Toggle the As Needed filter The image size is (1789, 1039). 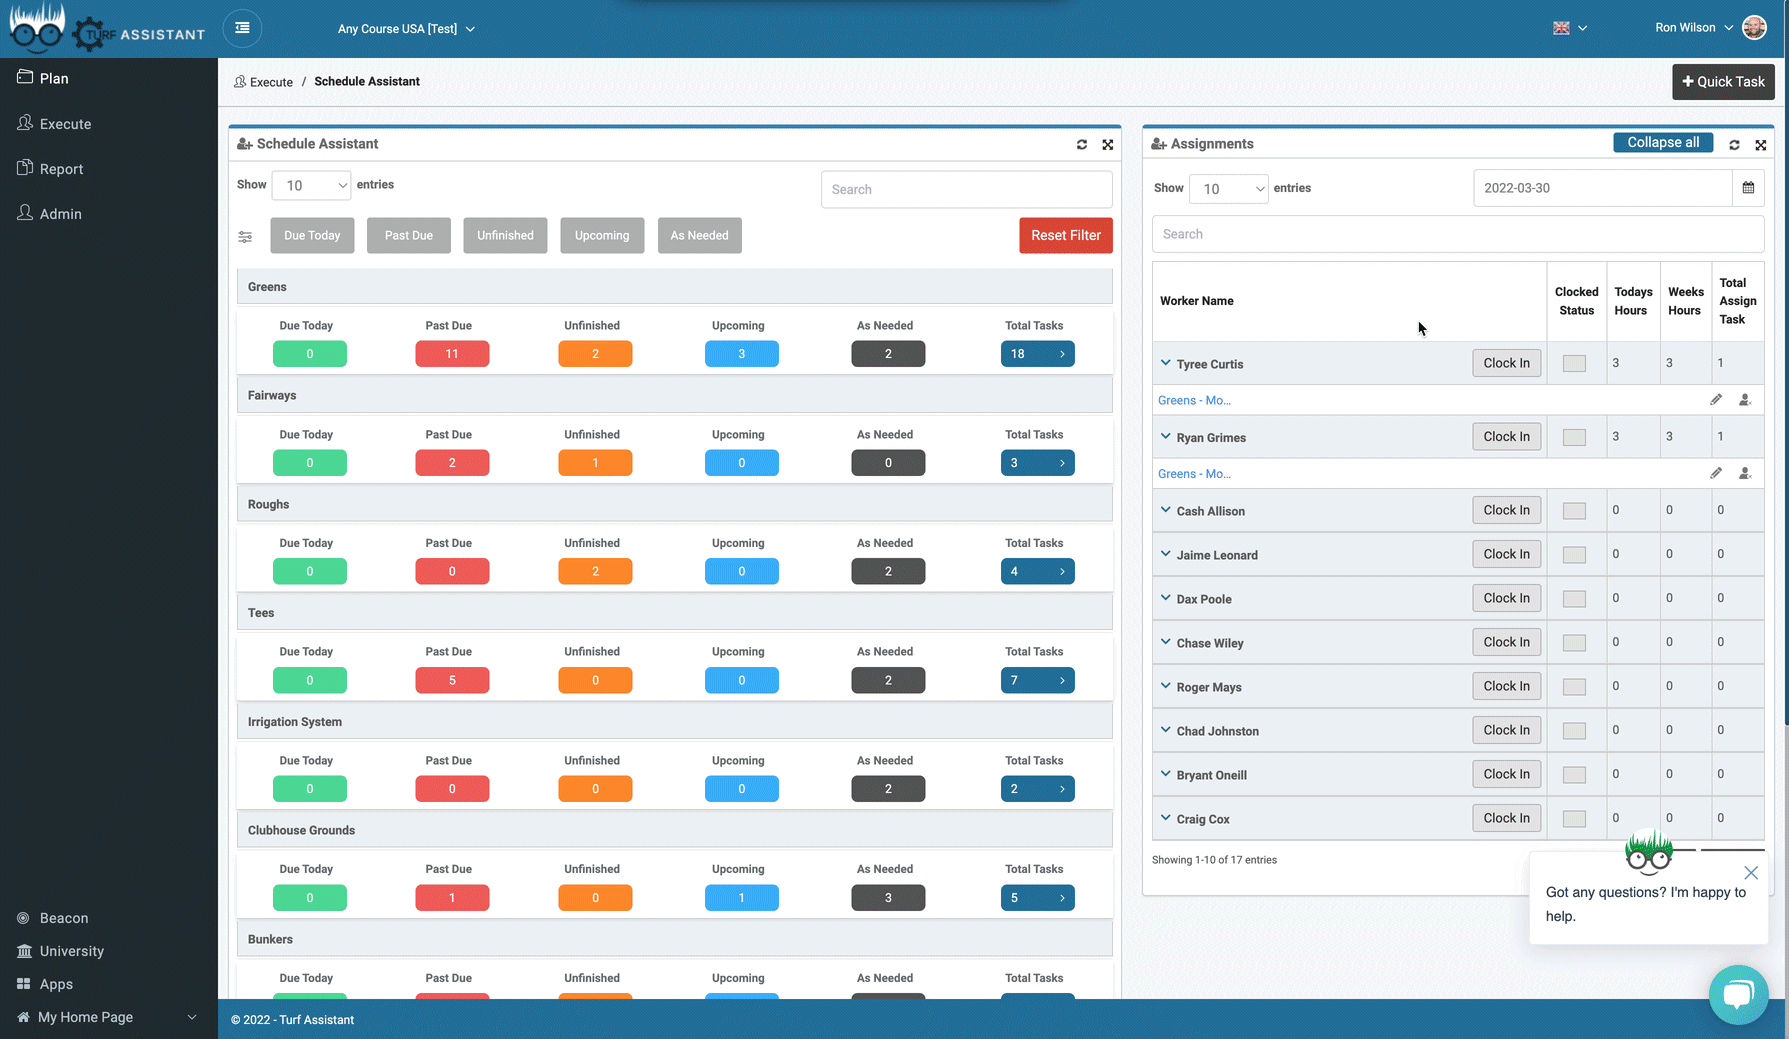point(699,236)
